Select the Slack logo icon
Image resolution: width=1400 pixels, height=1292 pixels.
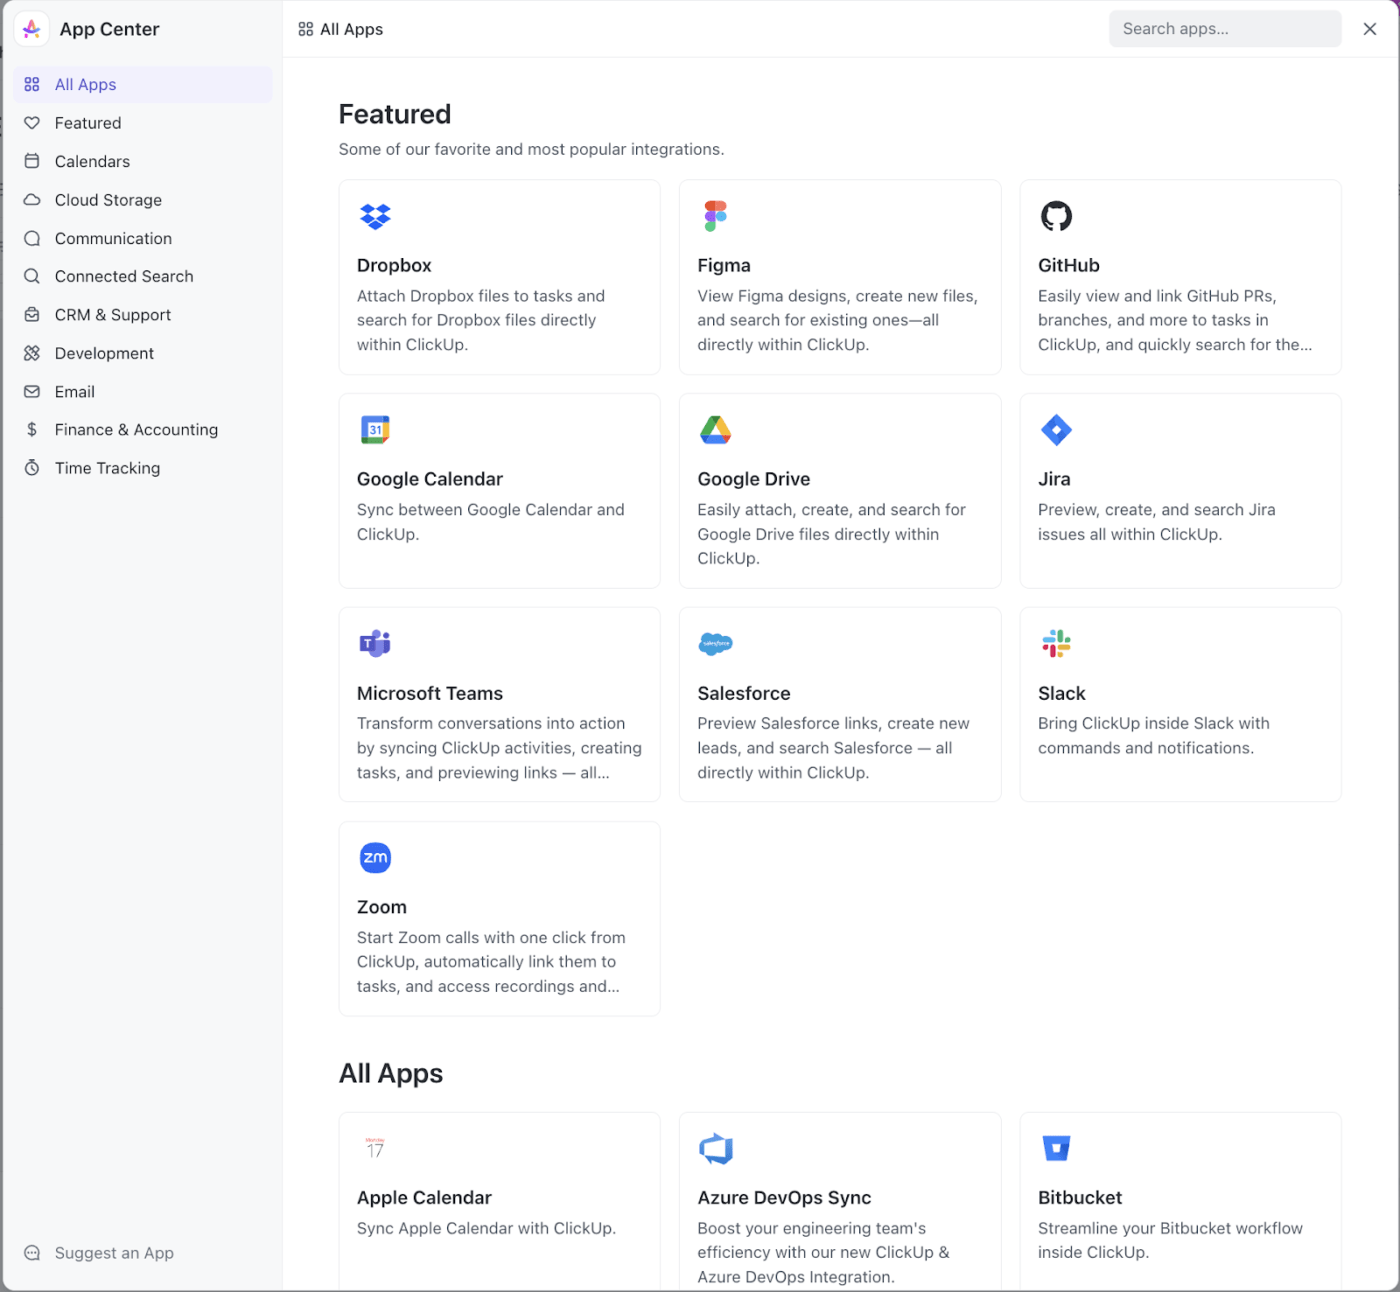(x=1056, y=643)
